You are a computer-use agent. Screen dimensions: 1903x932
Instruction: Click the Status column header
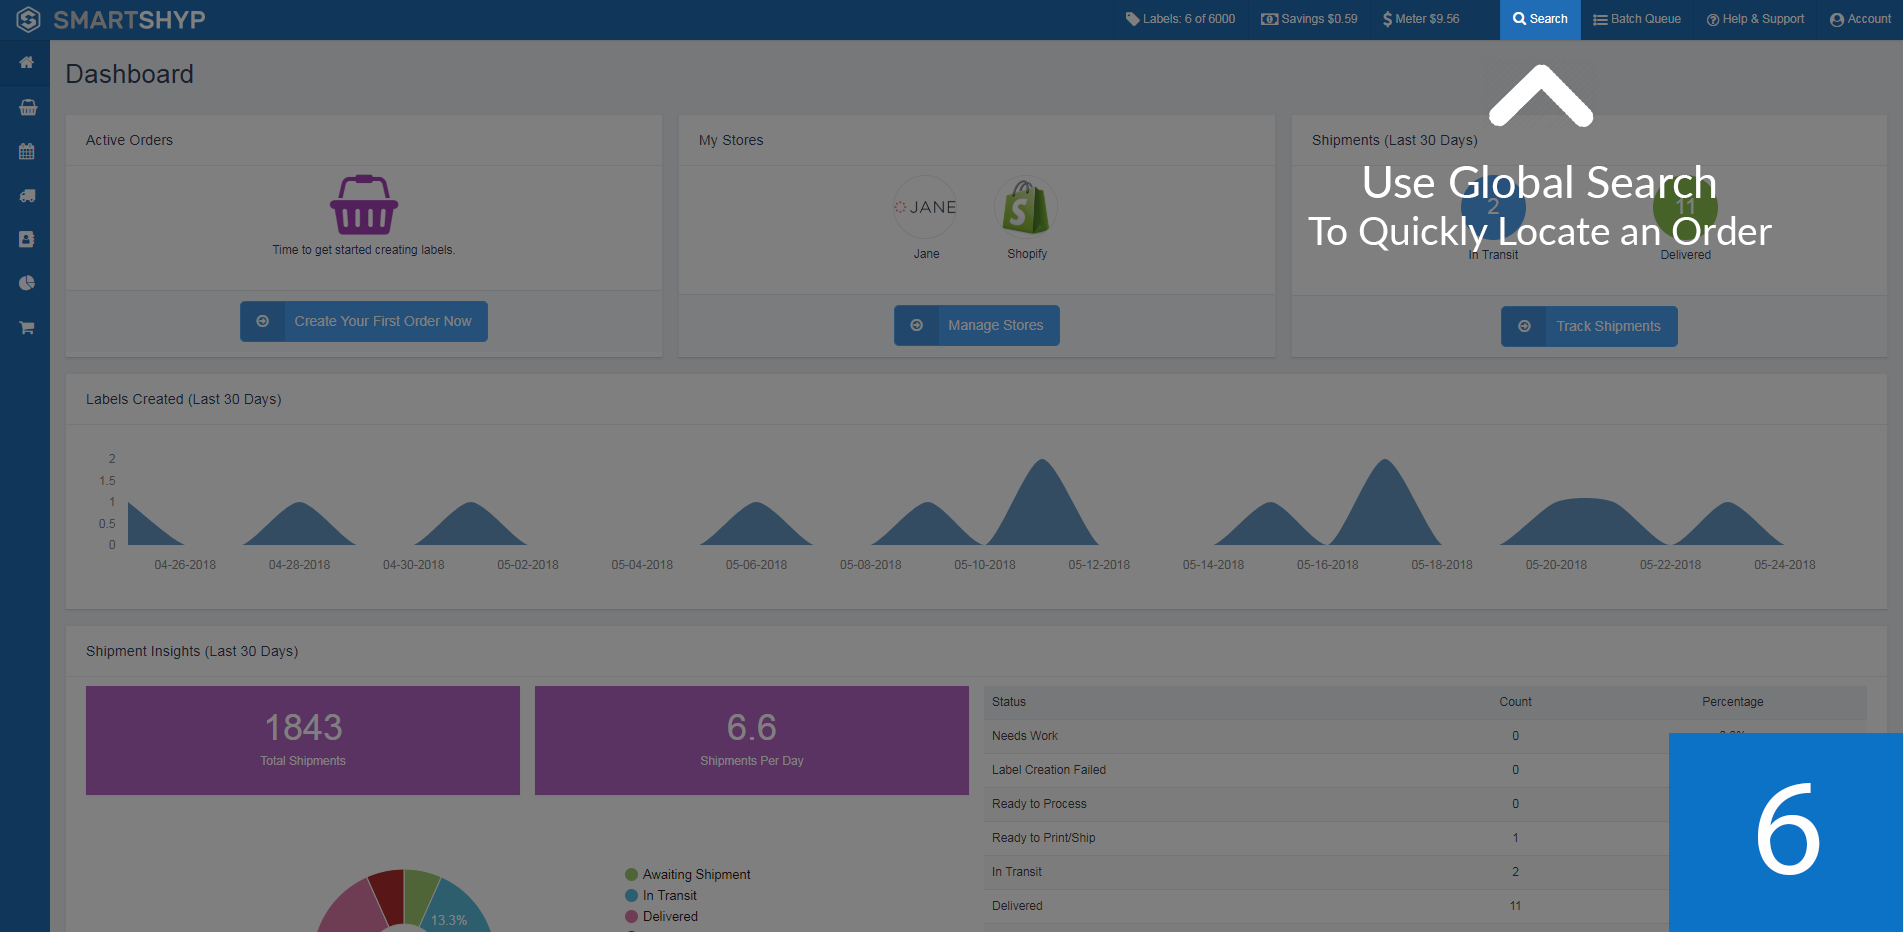1009,702
